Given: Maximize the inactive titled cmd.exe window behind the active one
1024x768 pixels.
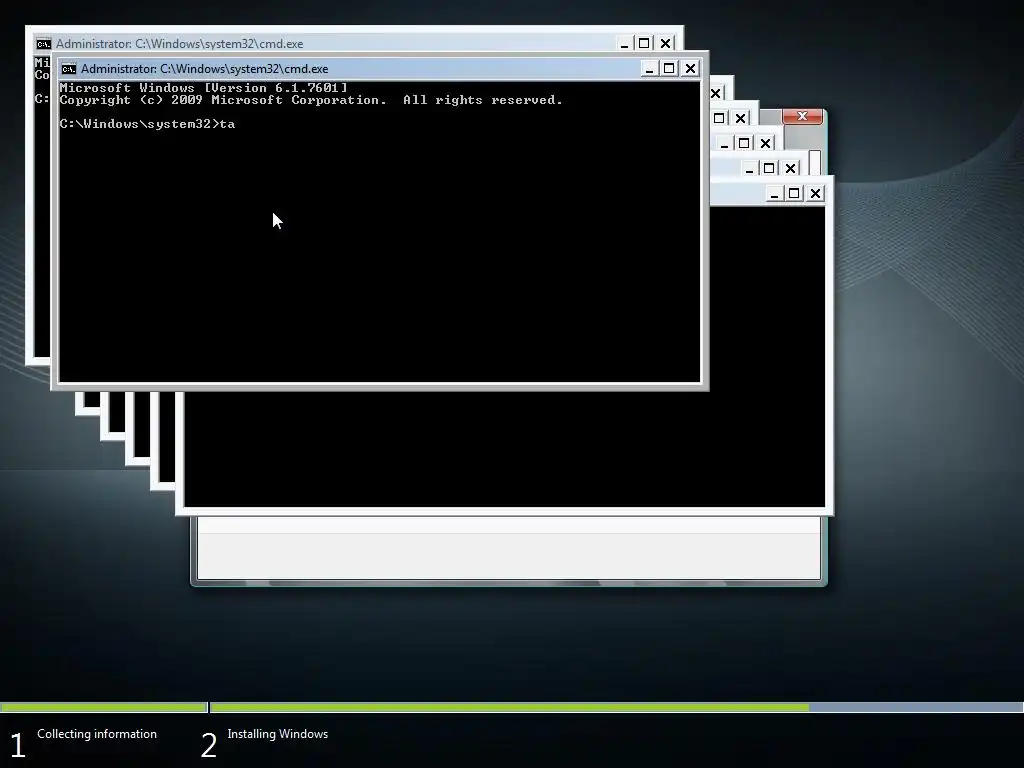Looking at the screenshot, I should [644, 44].
